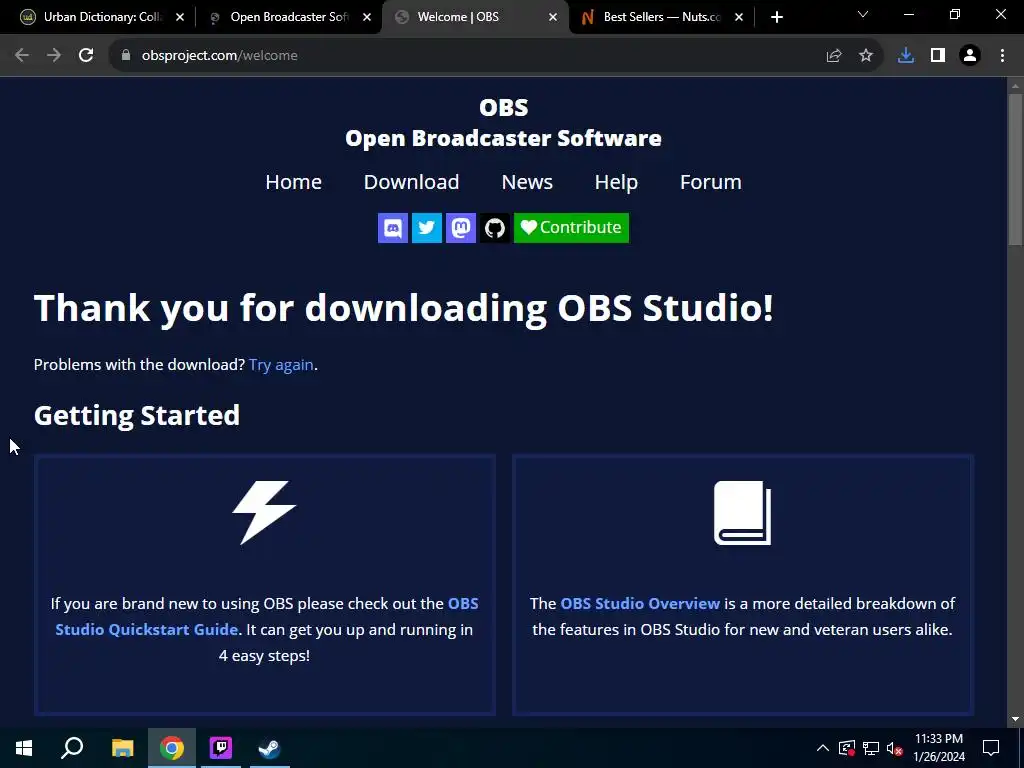Open the Windows Start menu

click(24, 748)
